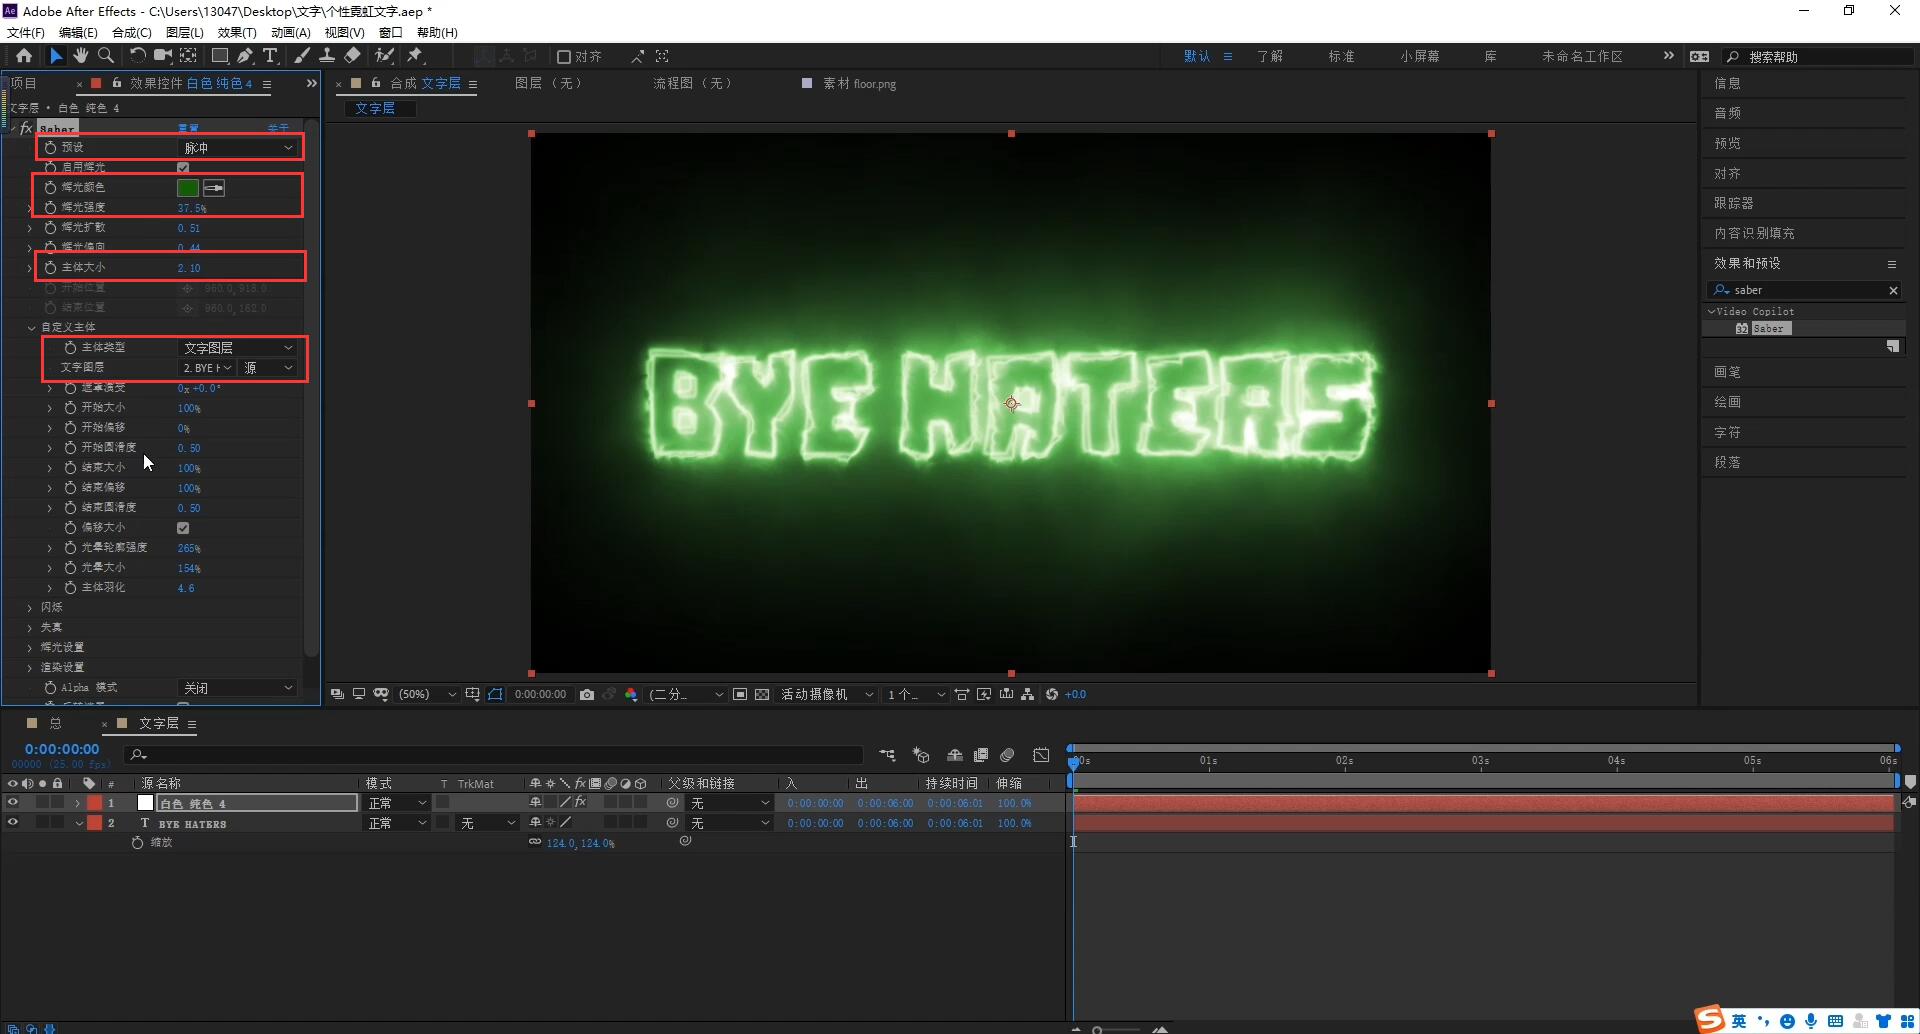Toggle motion blur switch in timeline header
1920x1034 pixels.
point(1007,755)
